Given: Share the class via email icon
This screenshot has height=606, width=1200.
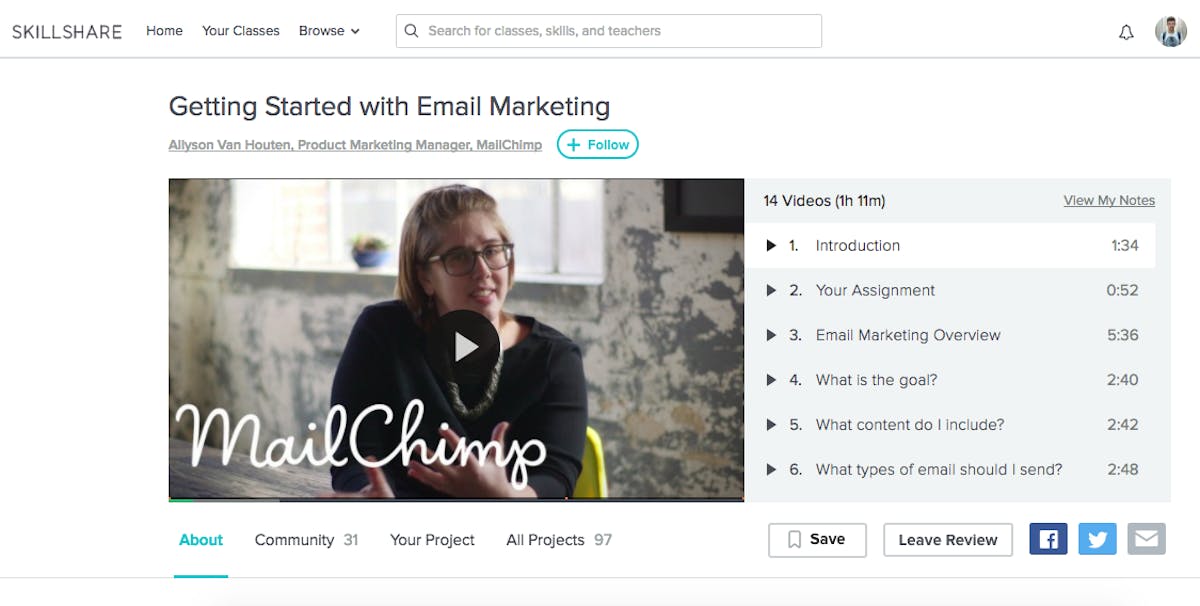Looking at the screenshot, I should pos(1146,539).
